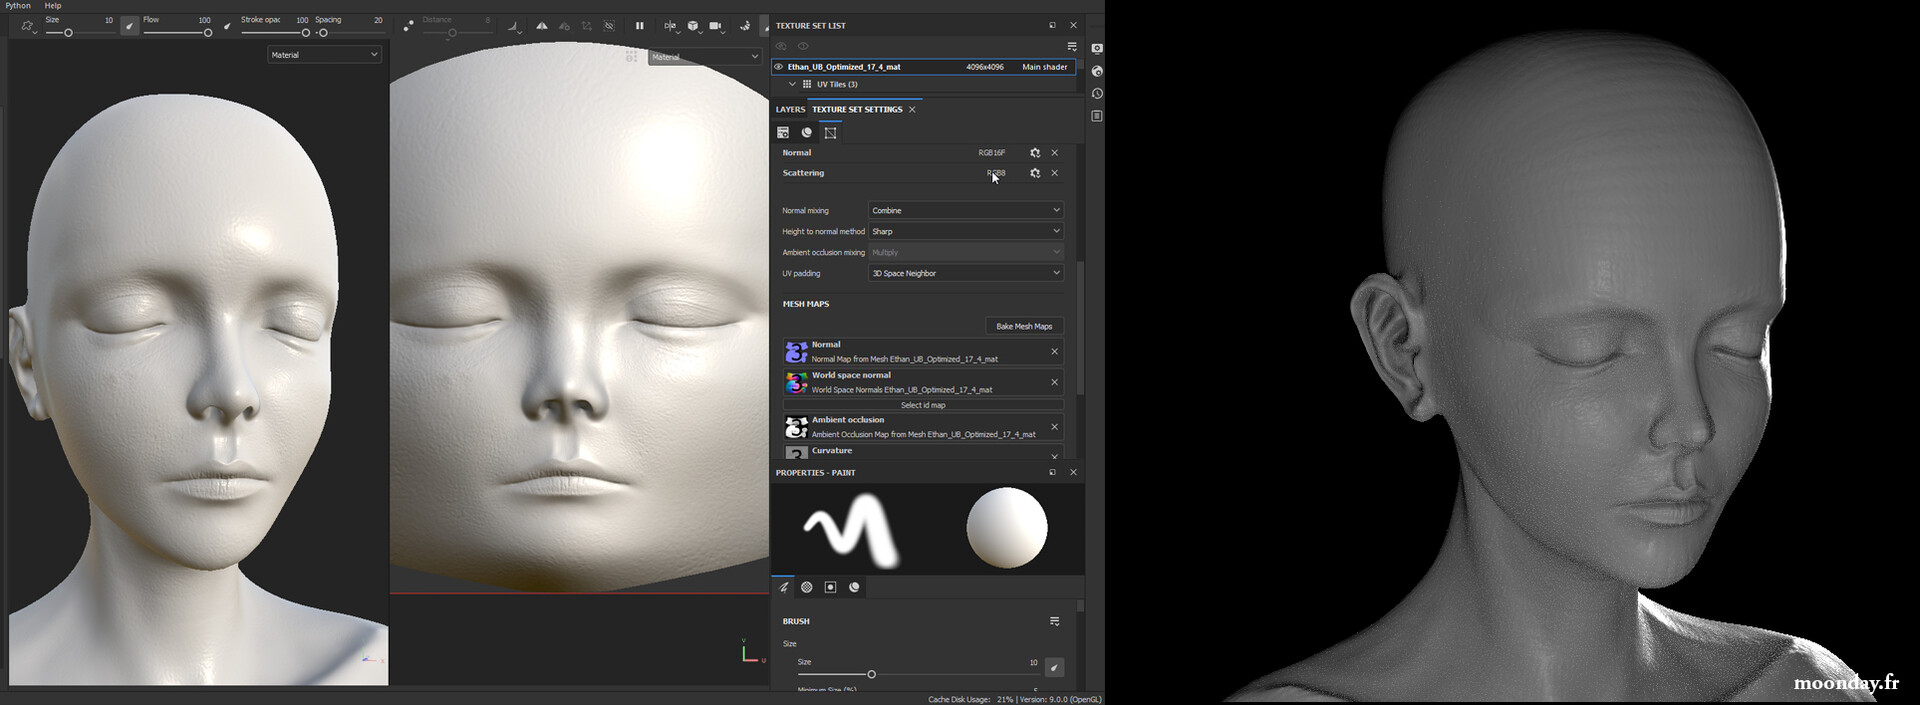
Task: Select the alpha brush properties icon
Action: coord(807,588)
